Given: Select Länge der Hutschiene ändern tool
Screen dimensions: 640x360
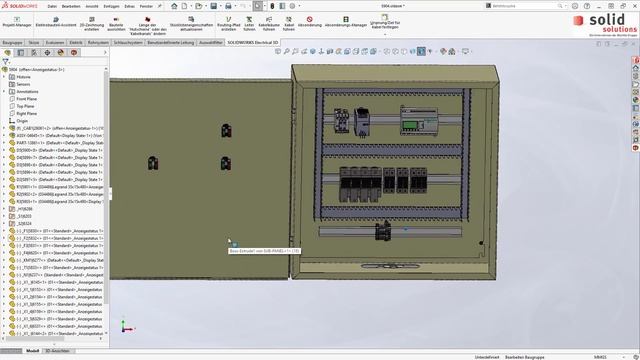Looking at the screenshot, I should pos(148,26).
